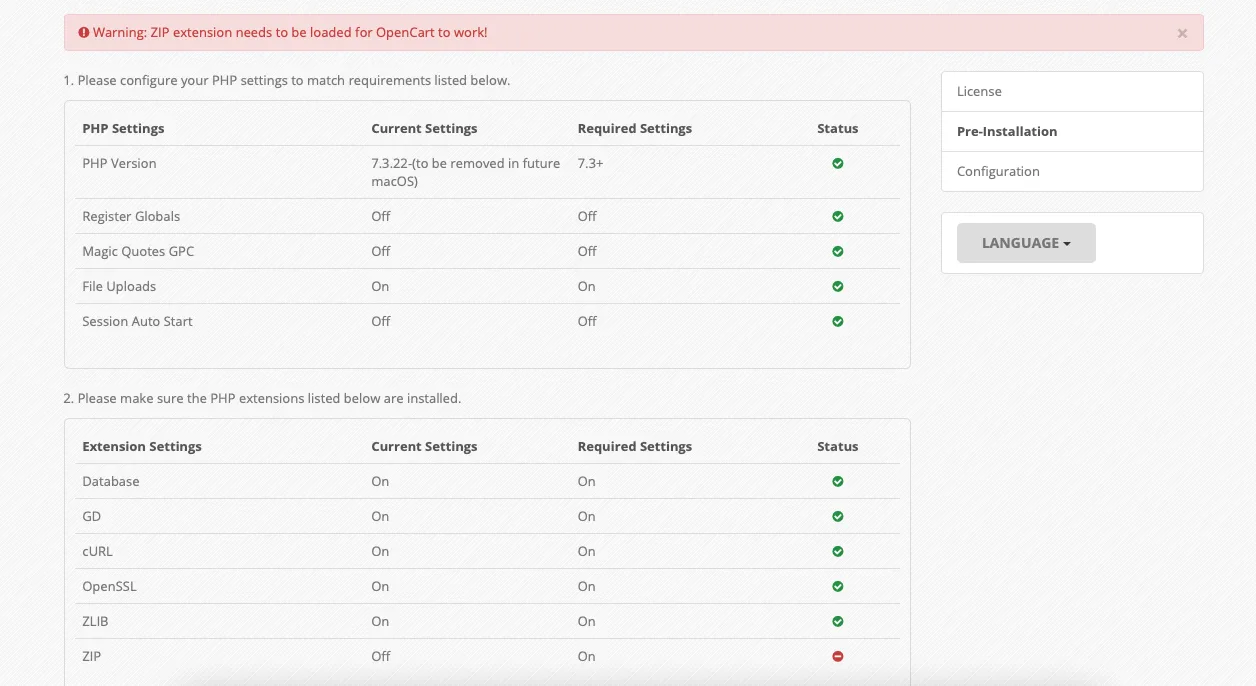1256x686 pixels.
Task: Dismiss the ZIP extension warning alert
Action: [1182, 33]
